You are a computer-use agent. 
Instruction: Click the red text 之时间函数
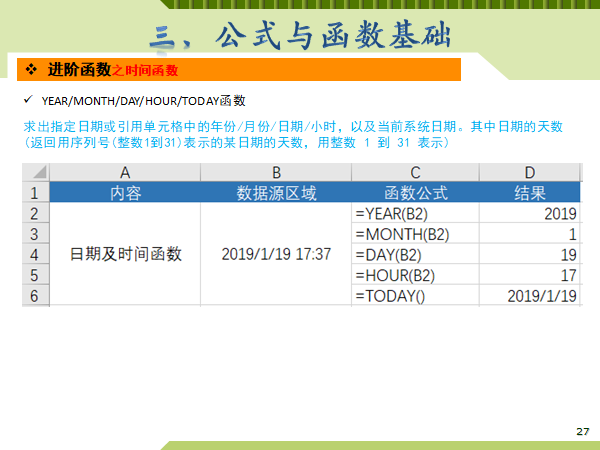145,70
